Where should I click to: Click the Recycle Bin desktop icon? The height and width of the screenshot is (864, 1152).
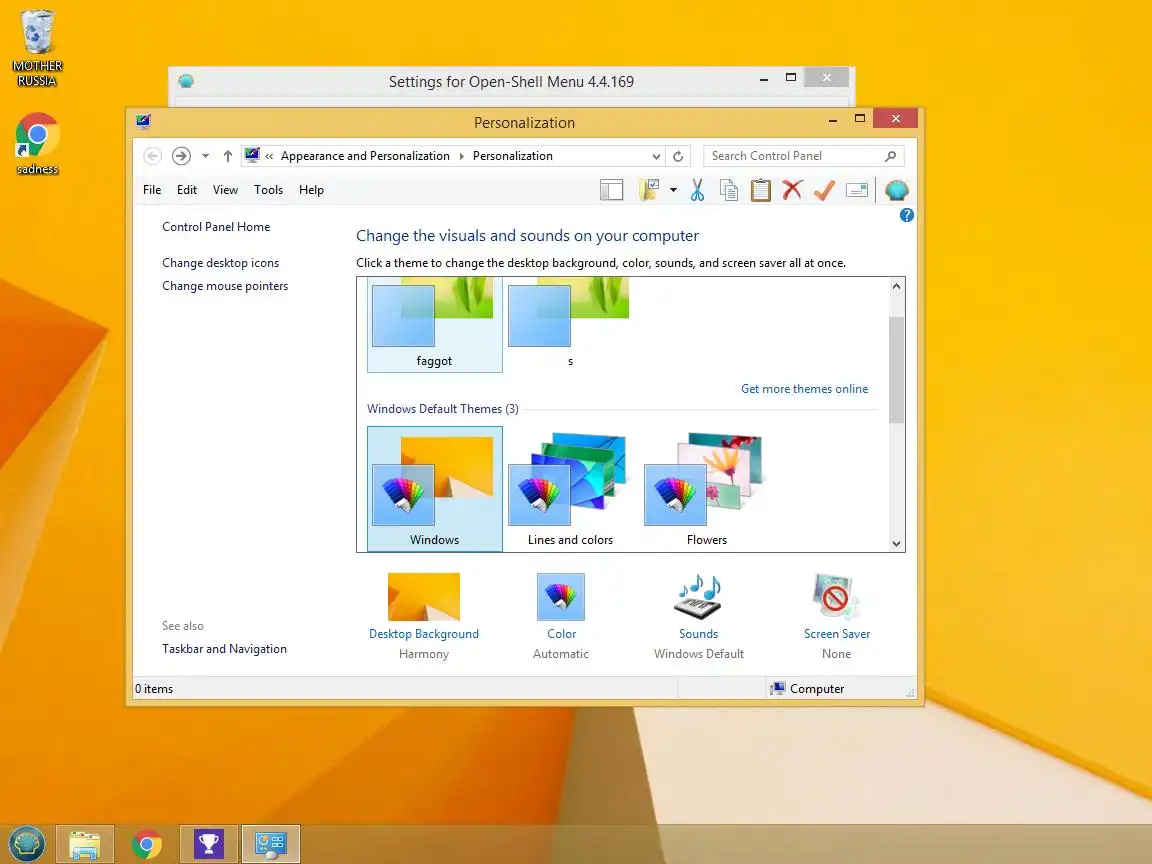pos(37,48)
